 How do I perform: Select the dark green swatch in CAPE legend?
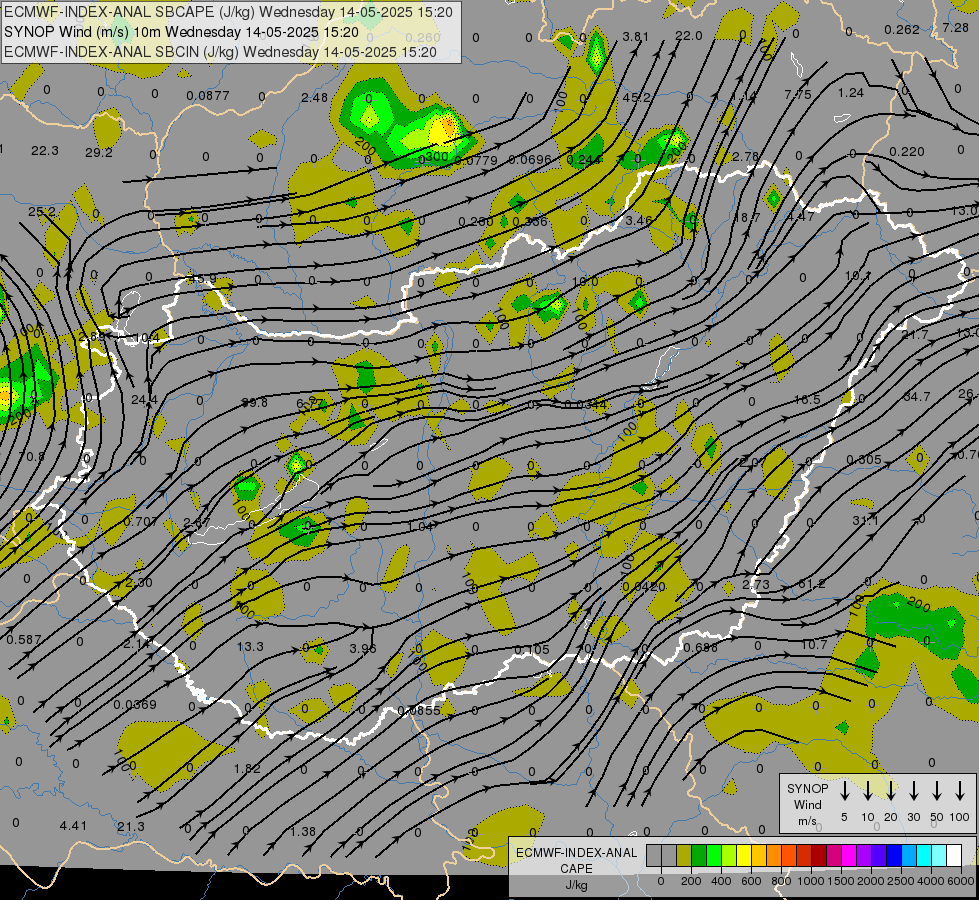pos(699,855)
